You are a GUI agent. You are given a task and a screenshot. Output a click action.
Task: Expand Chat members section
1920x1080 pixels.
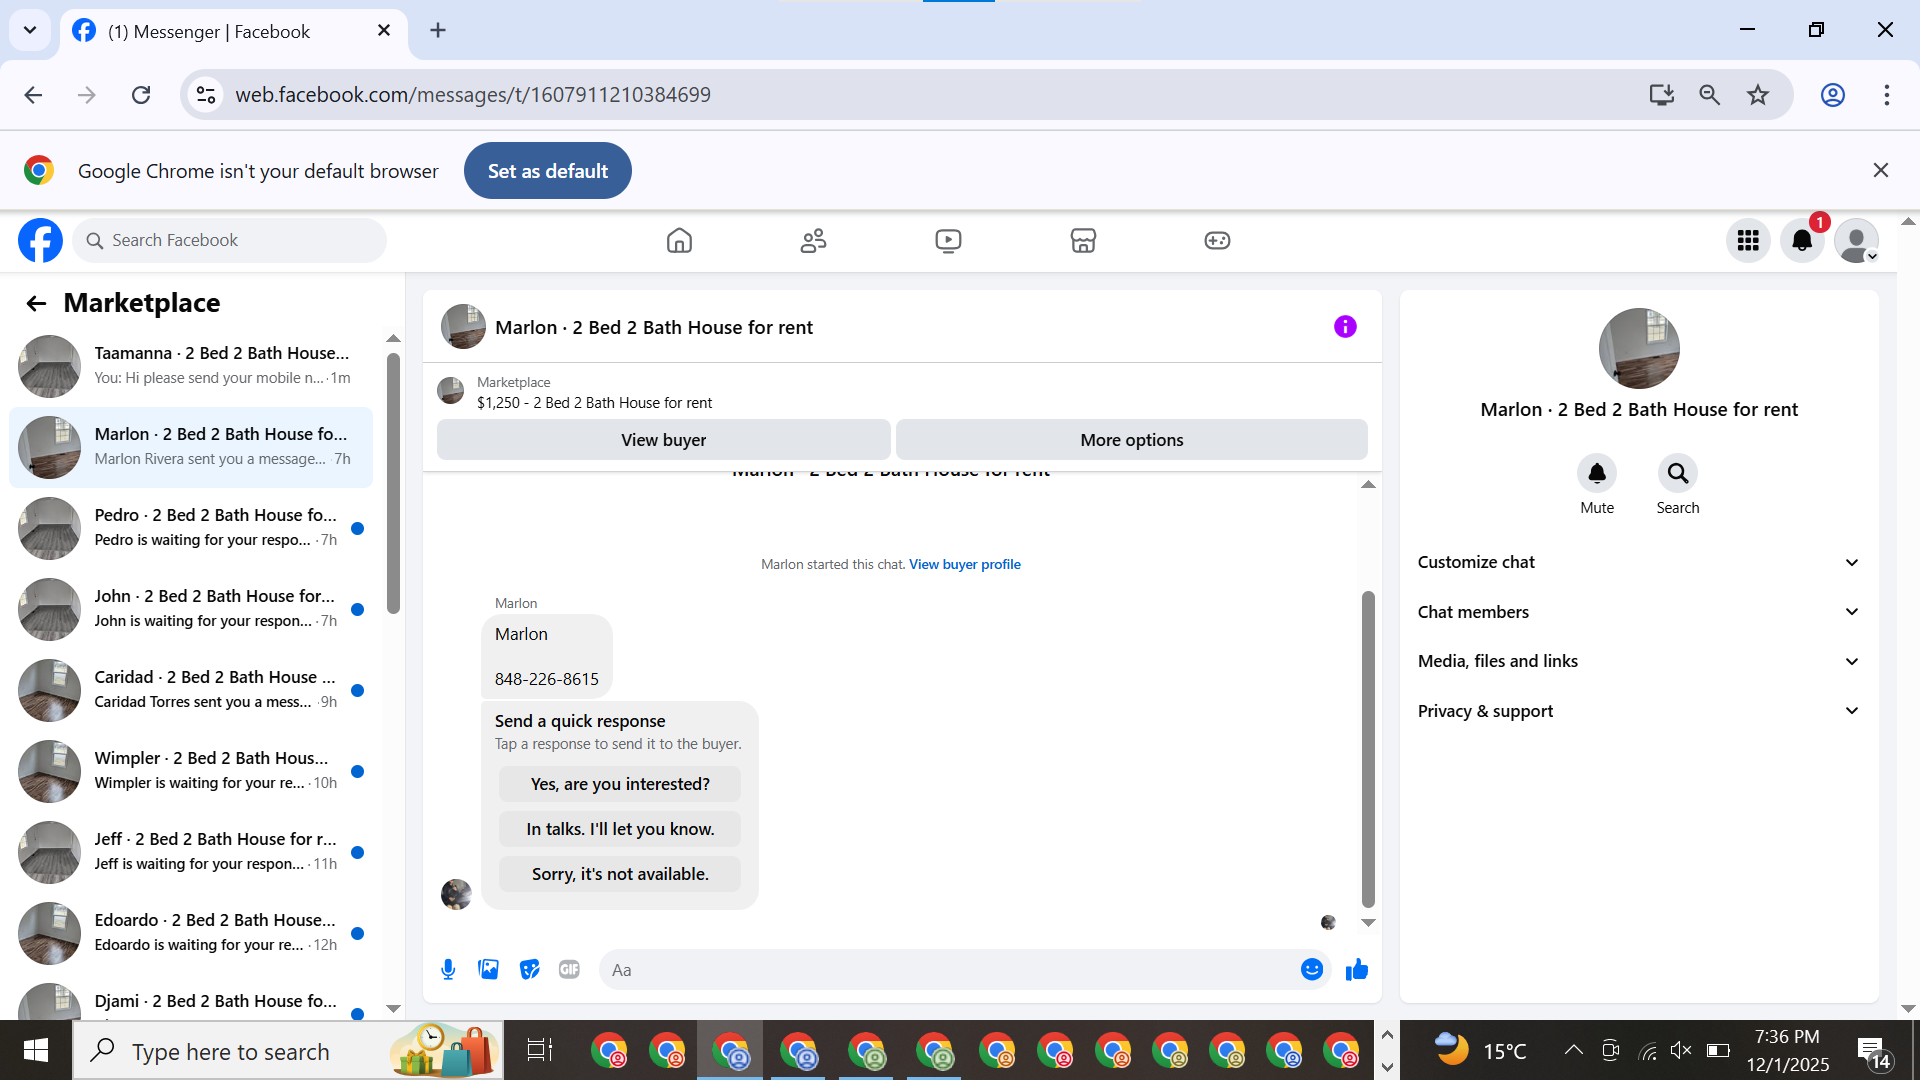tap(1638, 612)
